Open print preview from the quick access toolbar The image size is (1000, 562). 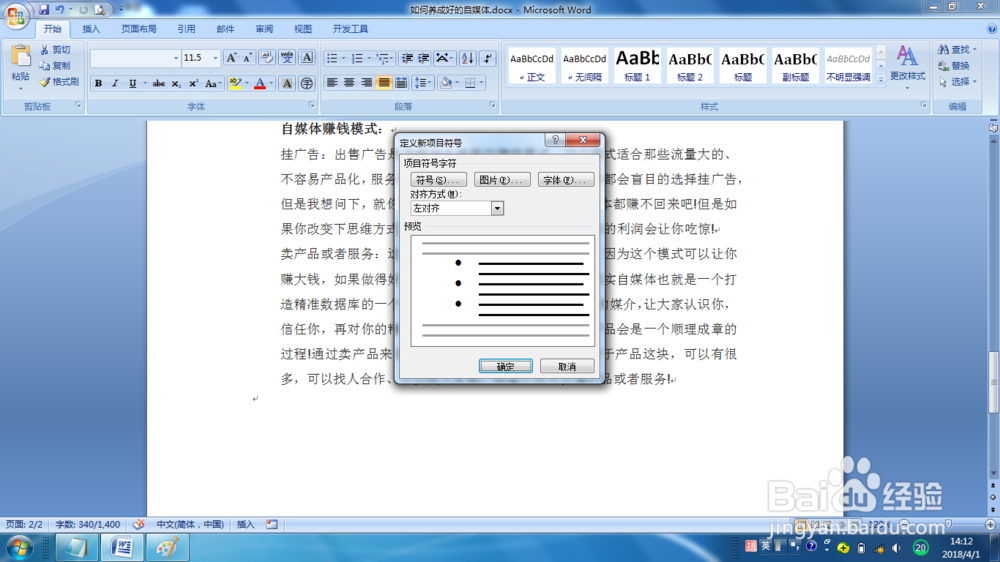point(100,10)
